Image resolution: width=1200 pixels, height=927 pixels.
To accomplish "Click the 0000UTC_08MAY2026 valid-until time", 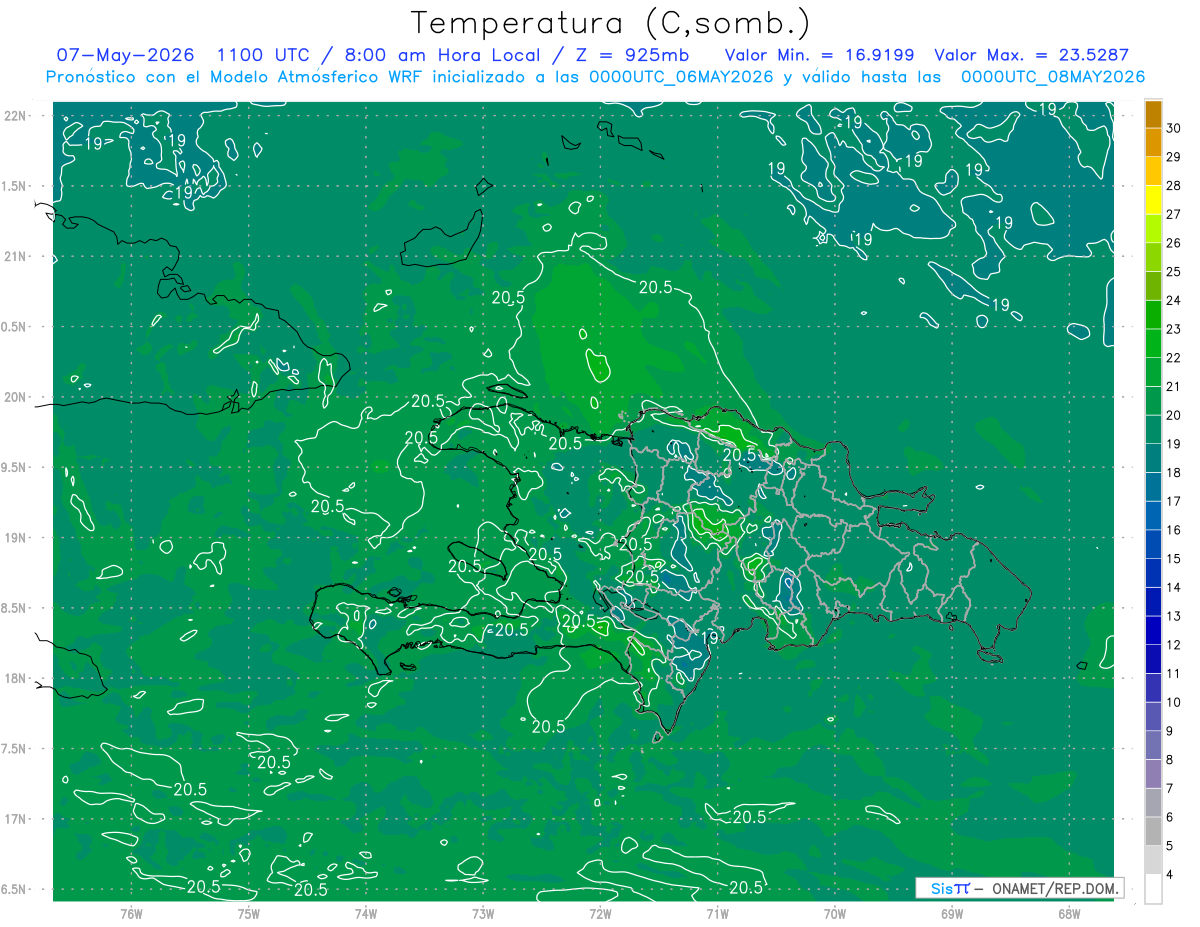I will pyautogui.click(x=1053, y=77).
